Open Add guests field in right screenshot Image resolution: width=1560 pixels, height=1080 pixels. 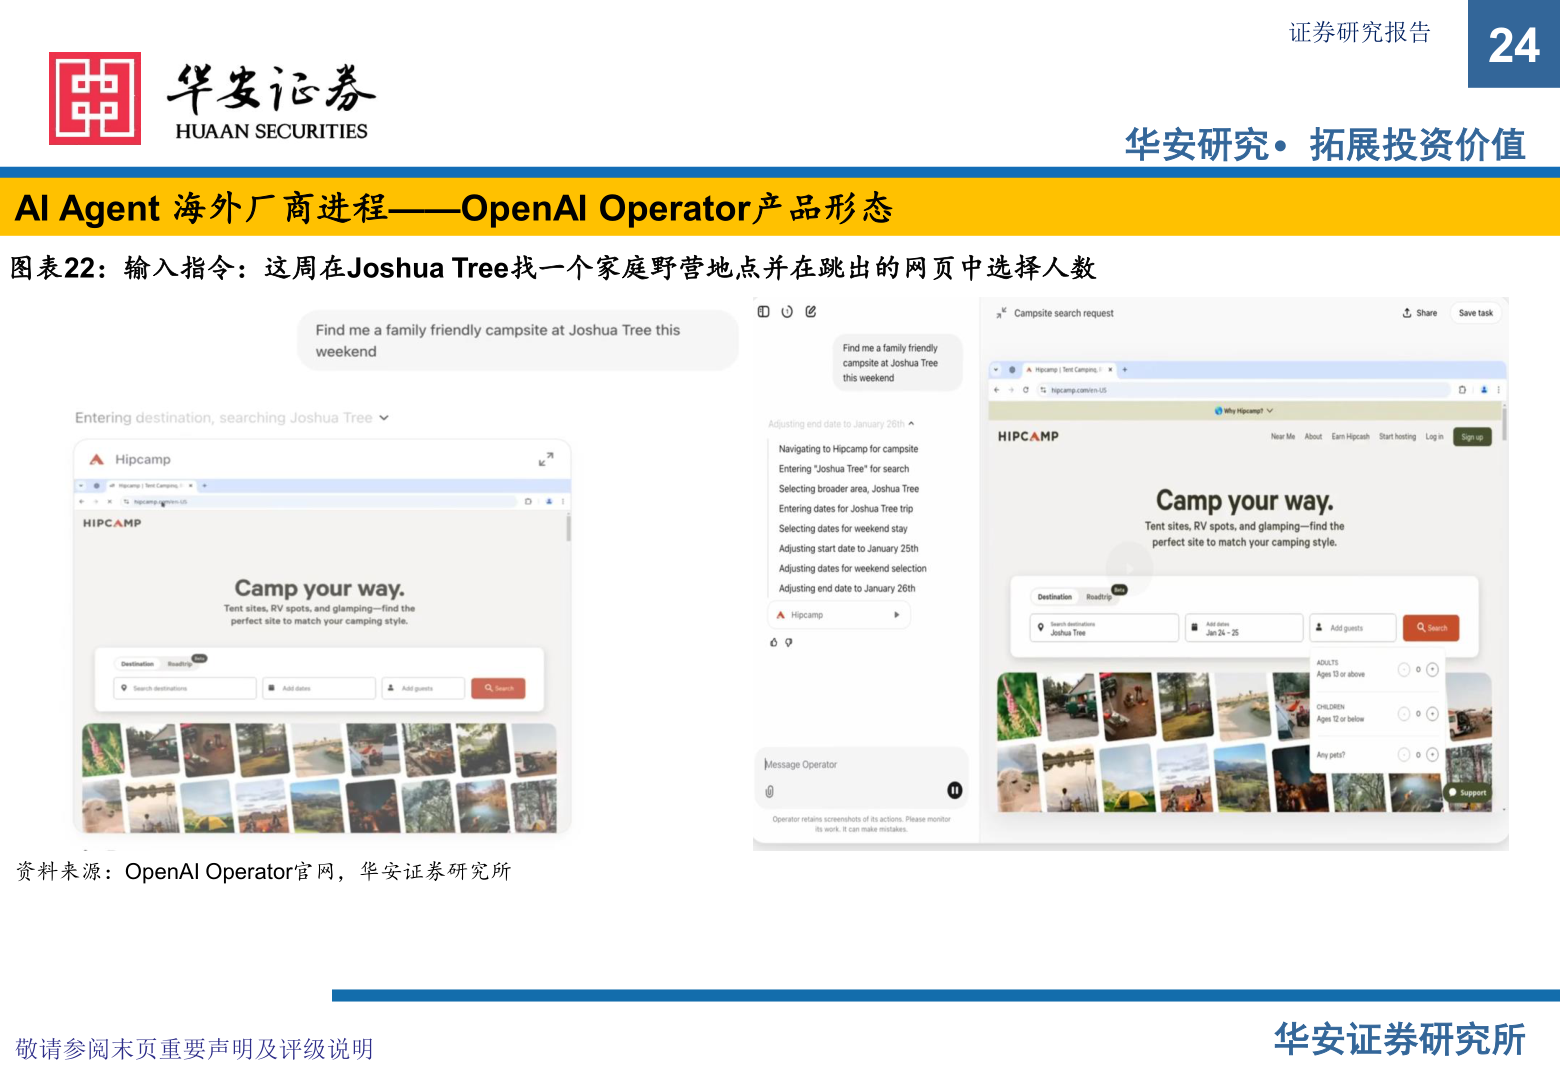tap(1352, 628)
